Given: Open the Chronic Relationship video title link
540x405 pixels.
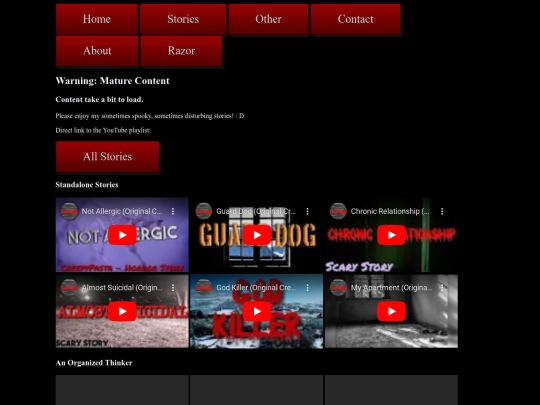Looking at the screenshot, I should pyautogui.click(x=390, y=211).
